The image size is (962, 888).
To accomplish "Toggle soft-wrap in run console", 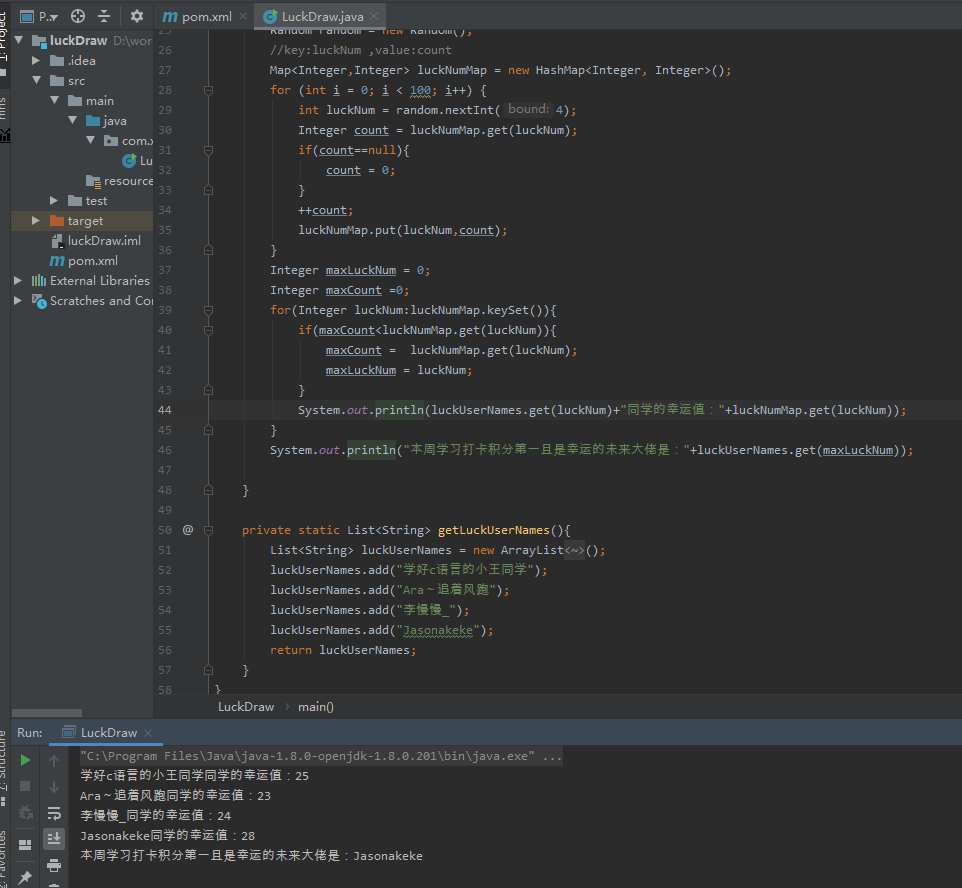I will tap(54, 813).
